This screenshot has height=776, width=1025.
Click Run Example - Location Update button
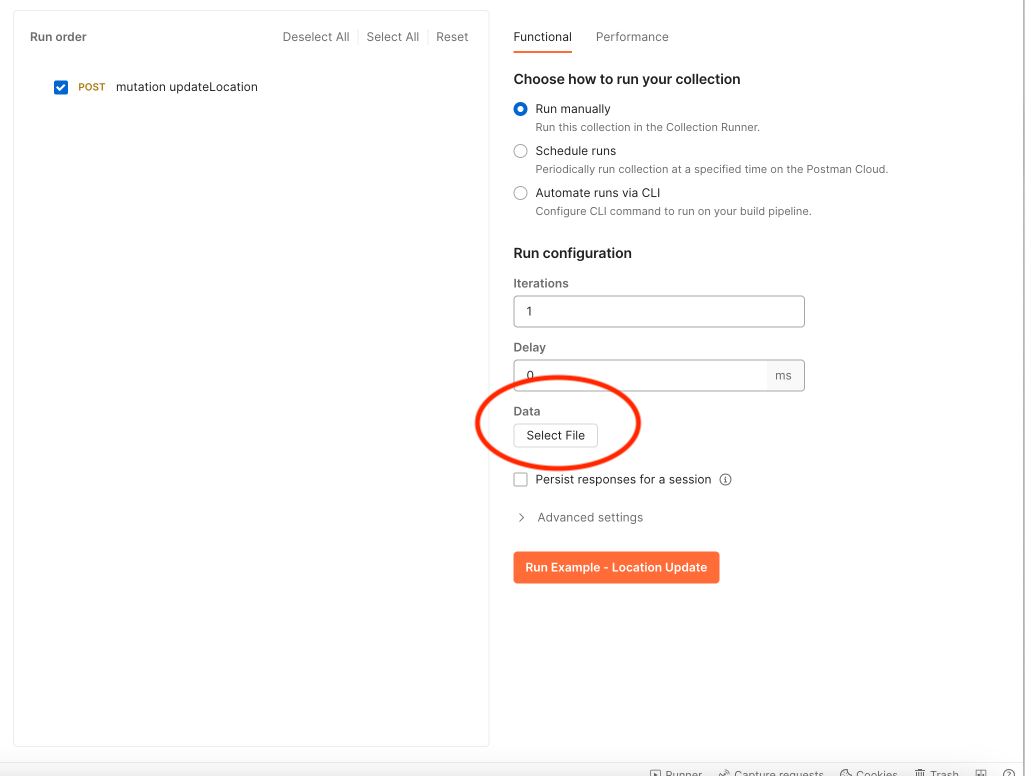pos(616,567)
